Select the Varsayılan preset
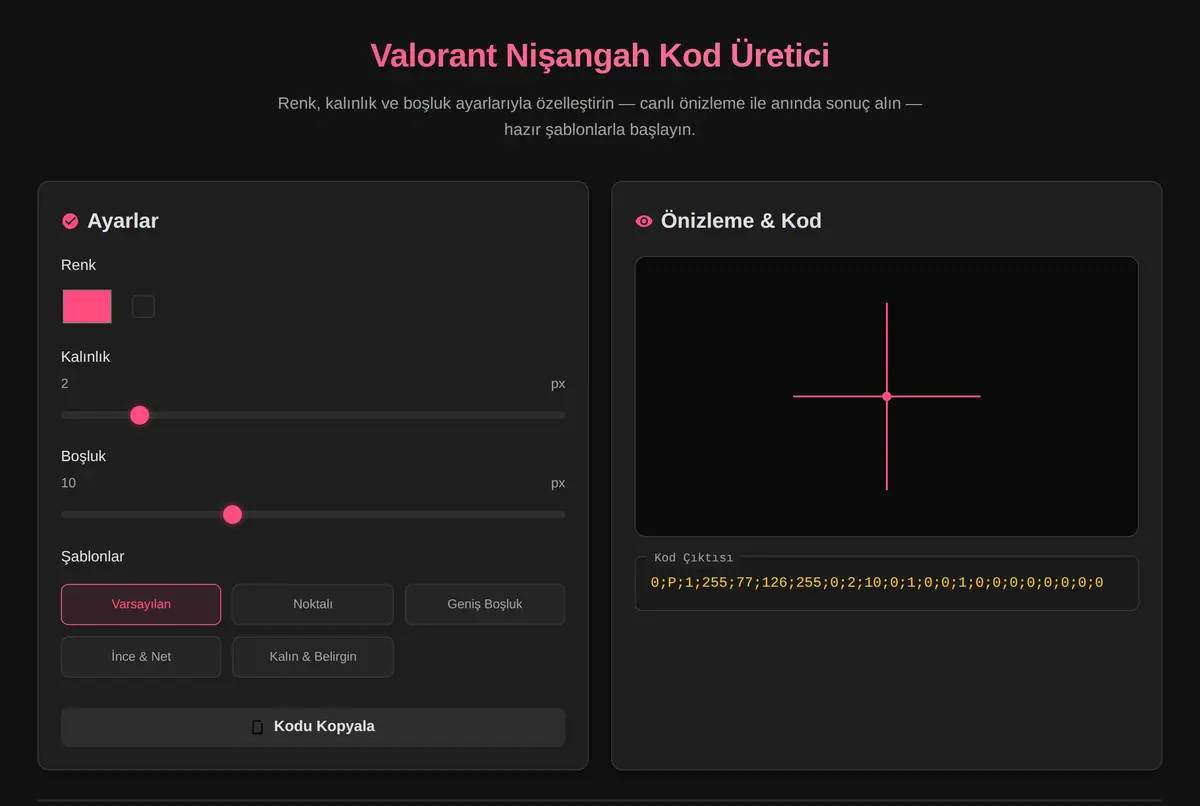 coord(141,604)
